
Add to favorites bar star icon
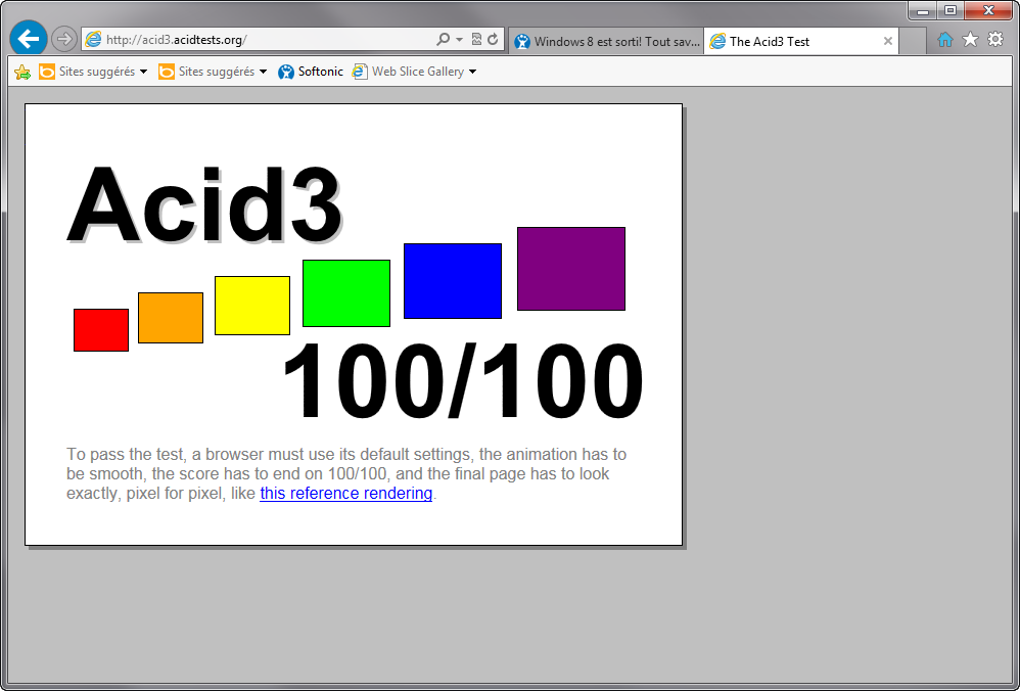22,72
